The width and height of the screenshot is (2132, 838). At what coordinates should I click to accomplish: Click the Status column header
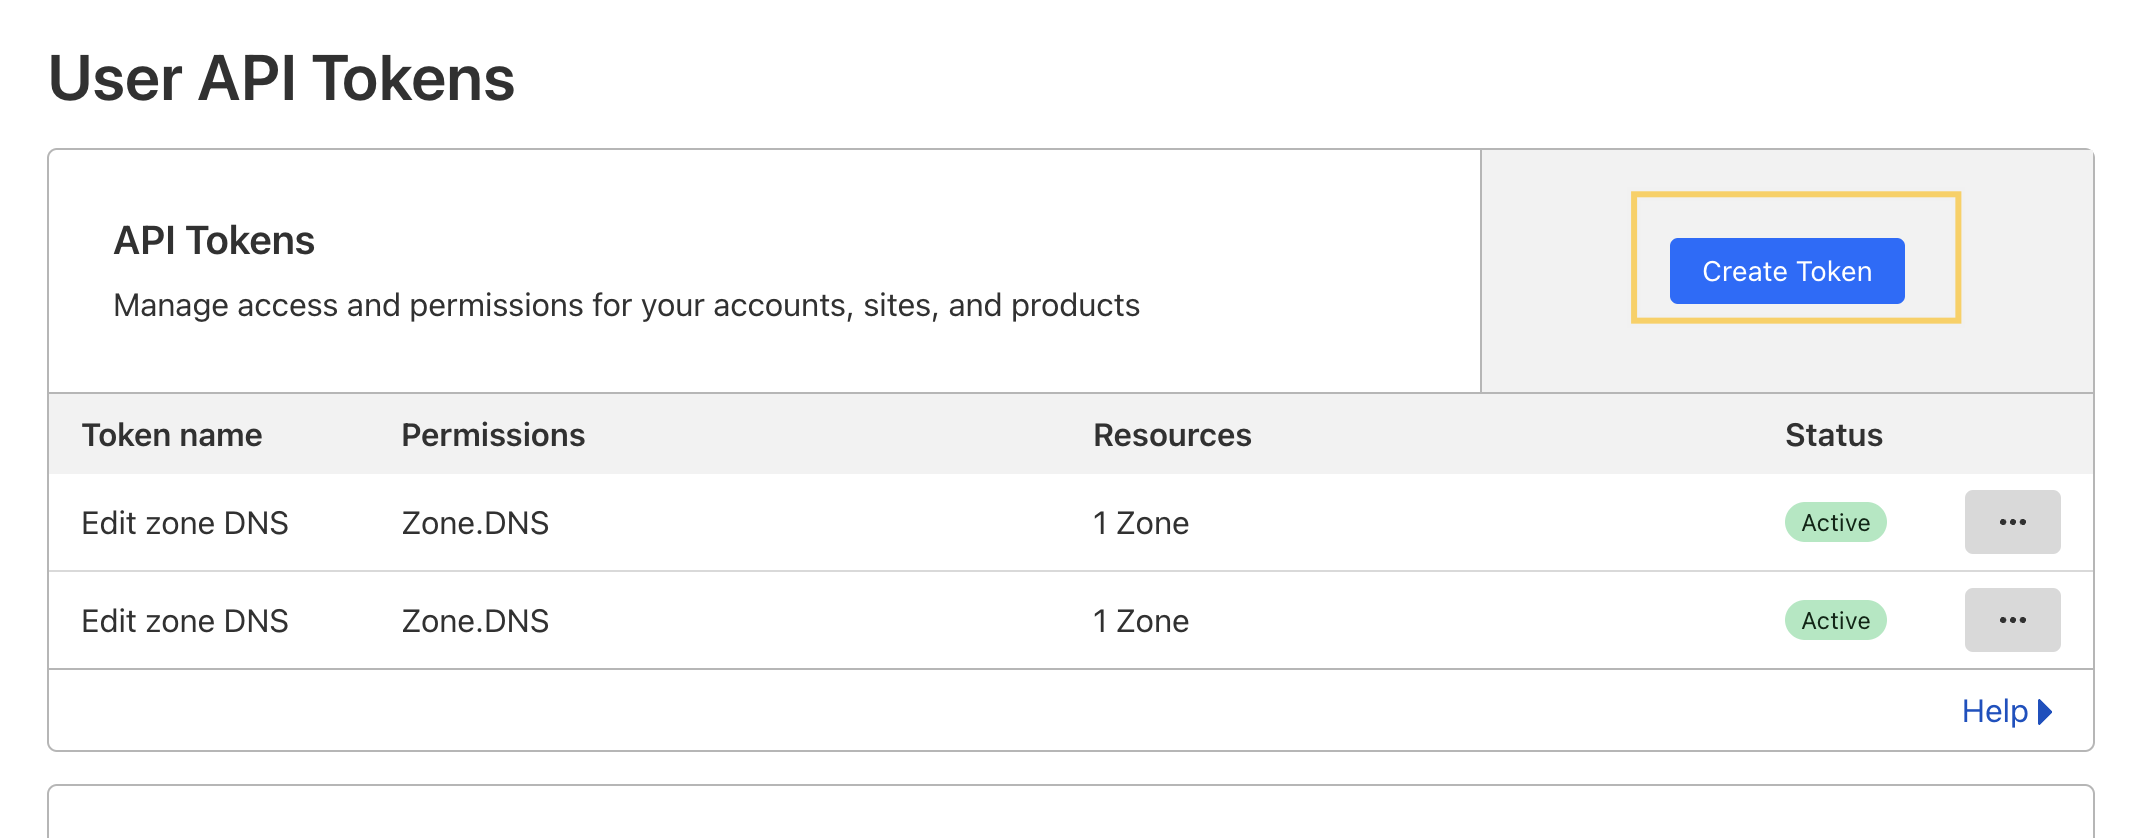coord(1833,435)
